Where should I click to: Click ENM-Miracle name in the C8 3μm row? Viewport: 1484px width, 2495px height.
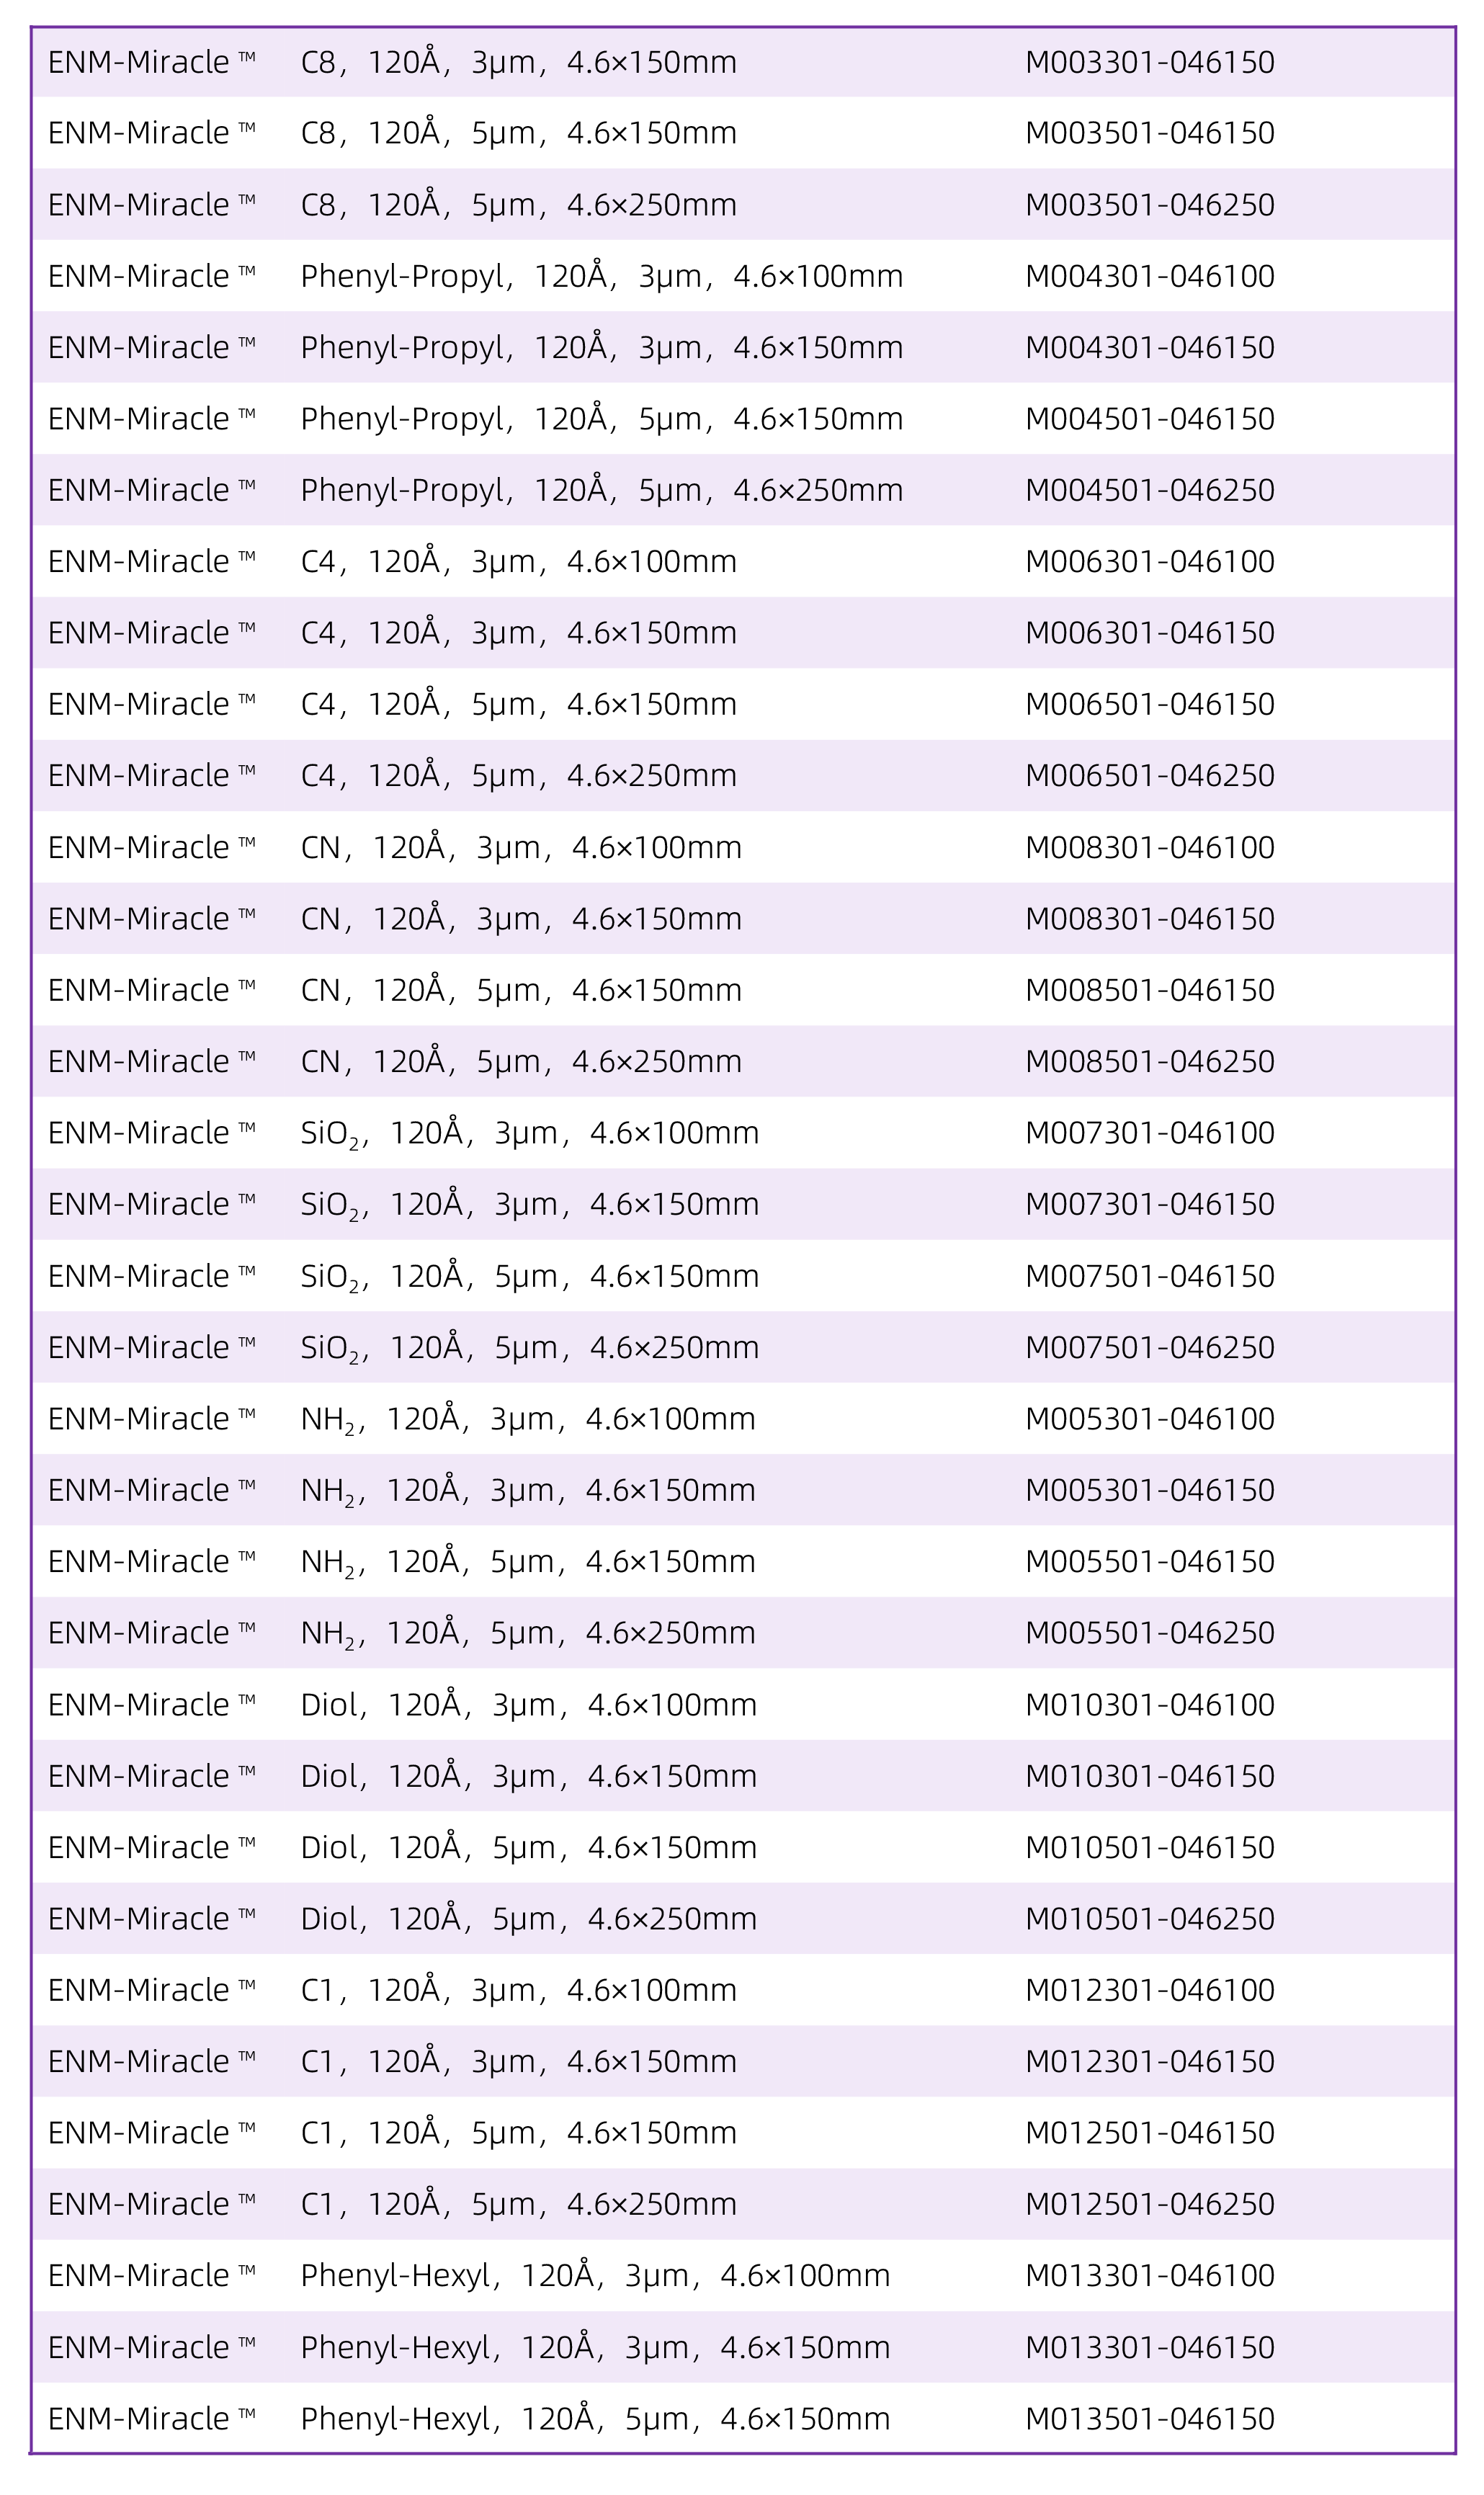pyautogui.click(x=152, y=63)
